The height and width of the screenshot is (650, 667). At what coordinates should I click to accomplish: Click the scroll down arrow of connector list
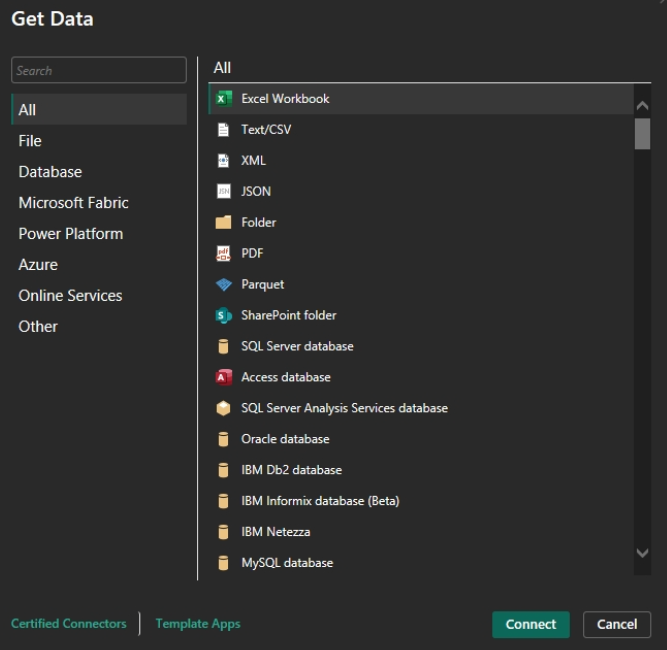click(x=642, y=553)
